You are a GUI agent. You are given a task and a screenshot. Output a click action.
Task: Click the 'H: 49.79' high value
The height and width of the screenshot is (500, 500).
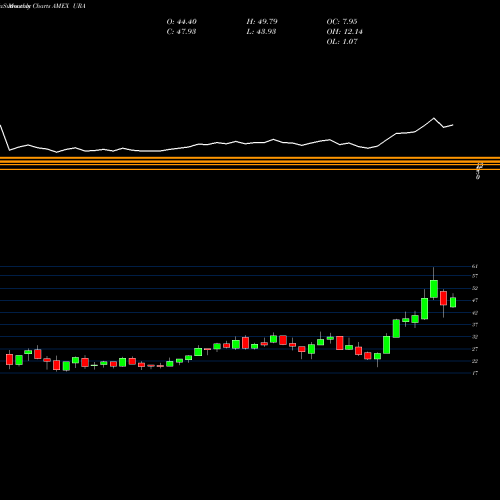[x=262, y=22]
